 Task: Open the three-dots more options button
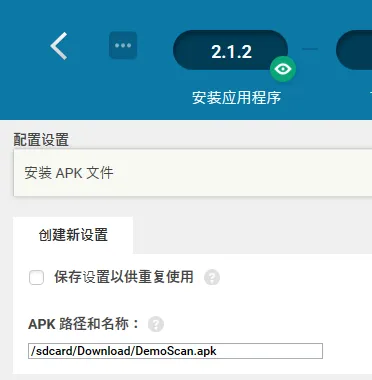[x=123, y=45]
